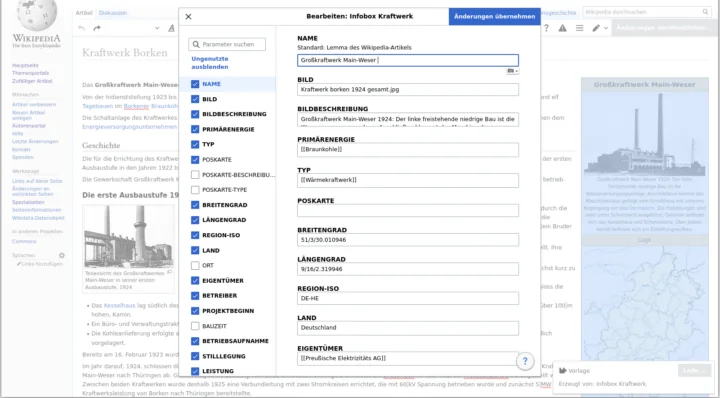Toggle the EIGENTÜMER checkbox
Viewport: 720px width, 398px height.
(x=195, y=280)
